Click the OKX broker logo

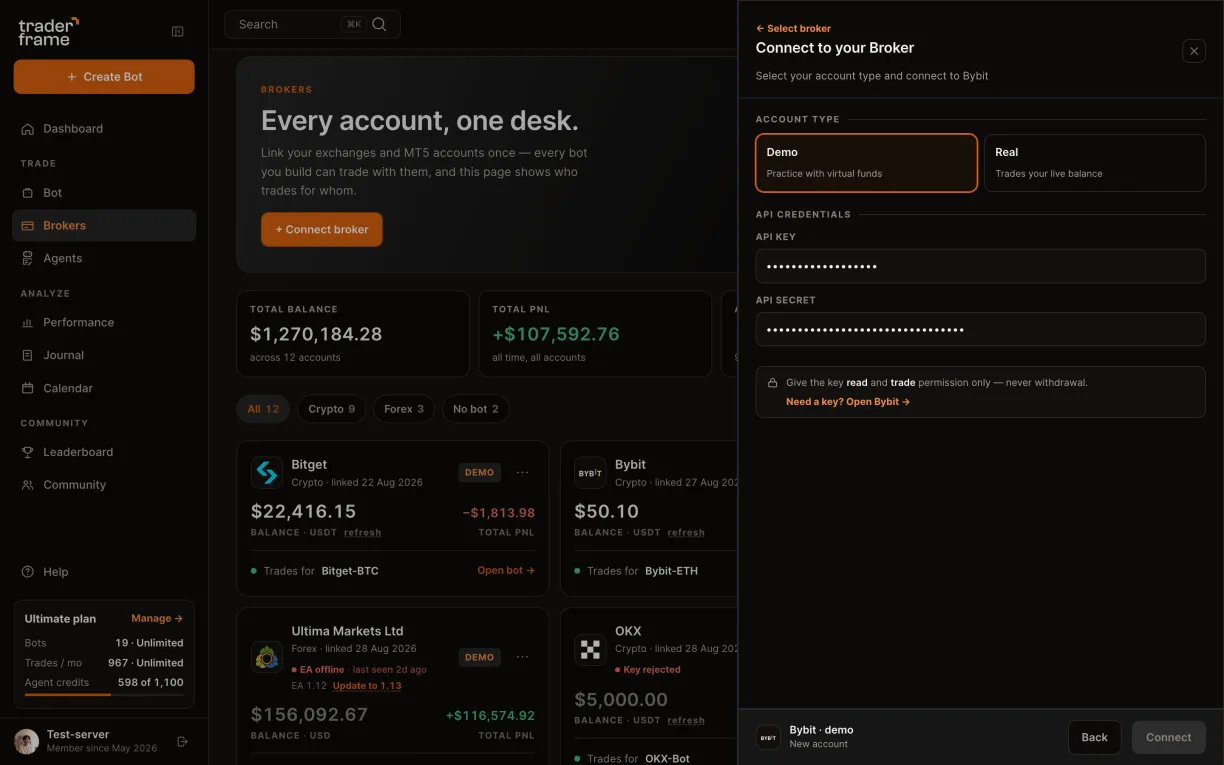click(590, 650)
